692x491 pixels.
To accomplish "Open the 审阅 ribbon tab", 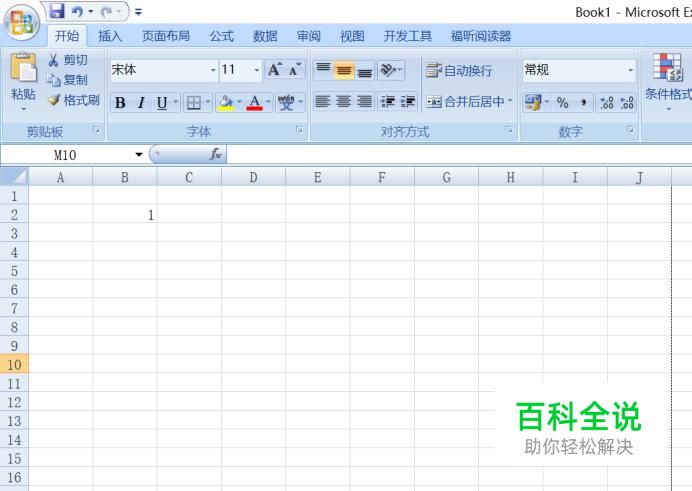I will pyautogui.click(x=308, y=36).
